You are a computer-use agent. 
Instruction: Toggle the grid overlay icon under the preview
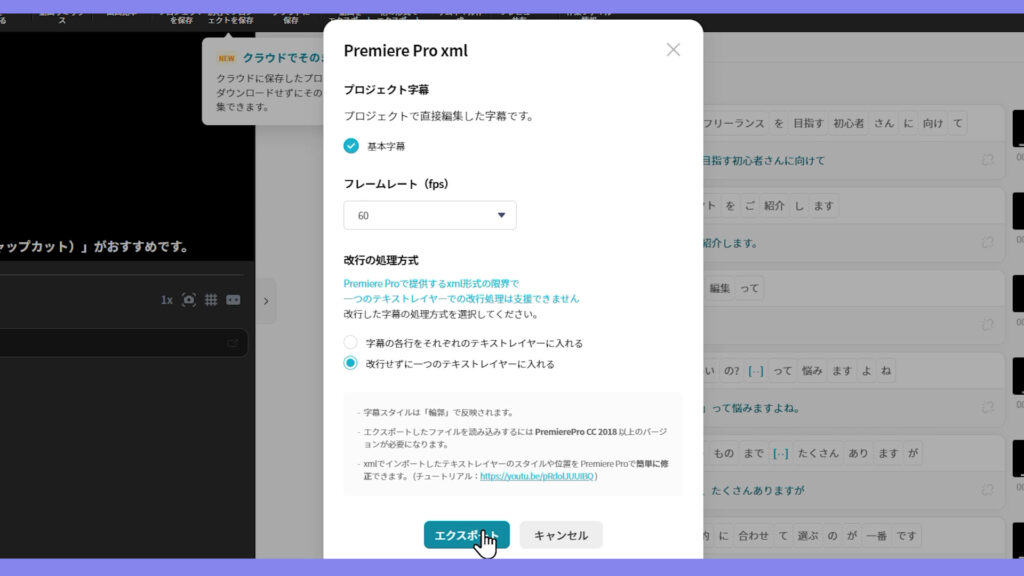[x=211, y=300]
